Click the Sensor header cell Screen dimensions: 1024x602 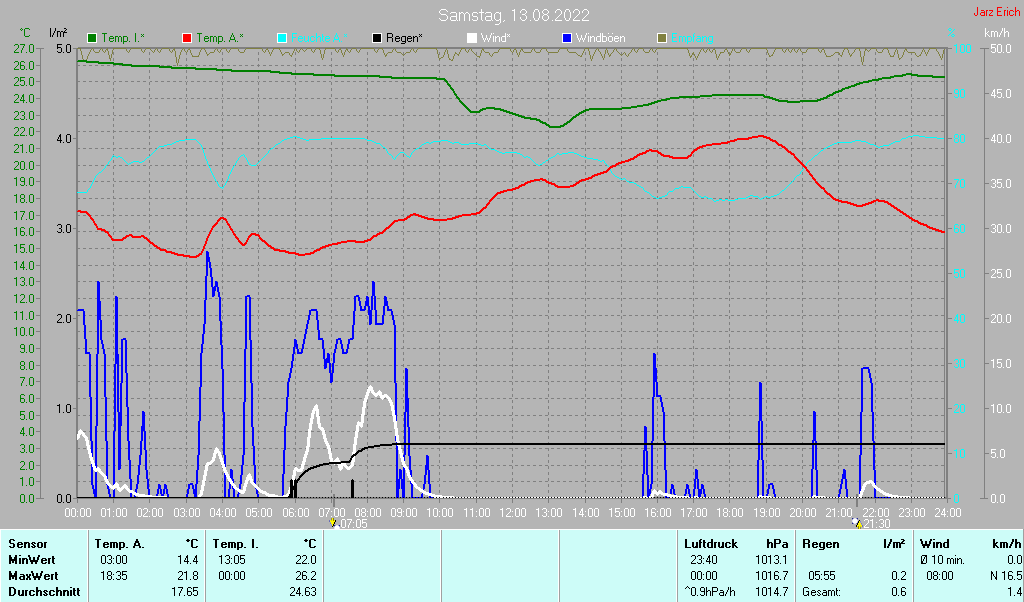point(28,543)
